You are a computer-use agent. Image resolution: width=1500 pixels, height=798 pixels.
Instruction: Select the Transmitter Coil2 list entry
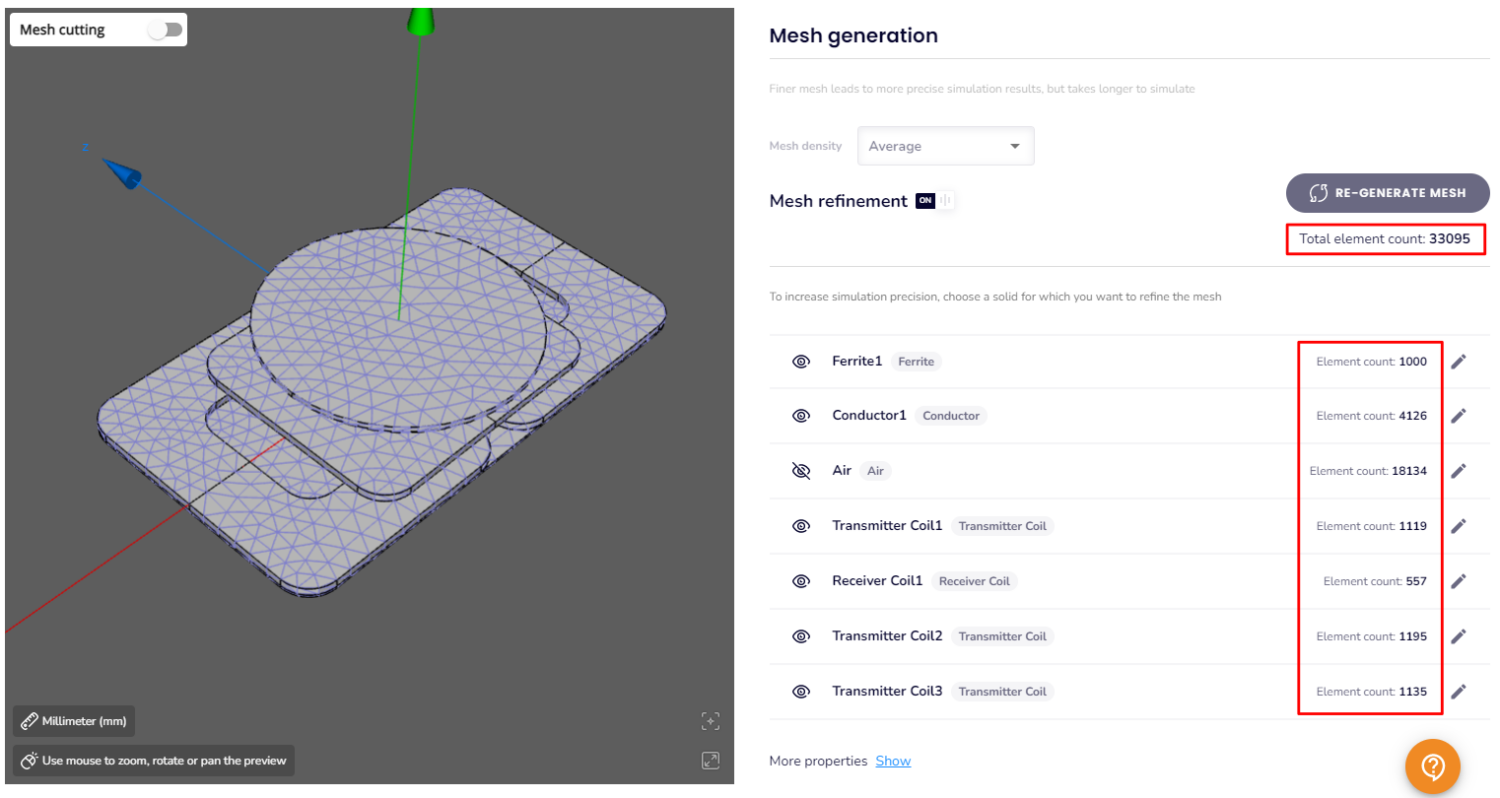888,636
